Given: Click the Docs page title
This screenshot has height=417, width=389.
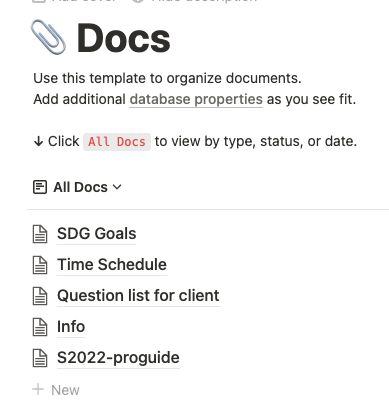Looking at the screenshot, I should pyautogui.click(x=124, y=38).
